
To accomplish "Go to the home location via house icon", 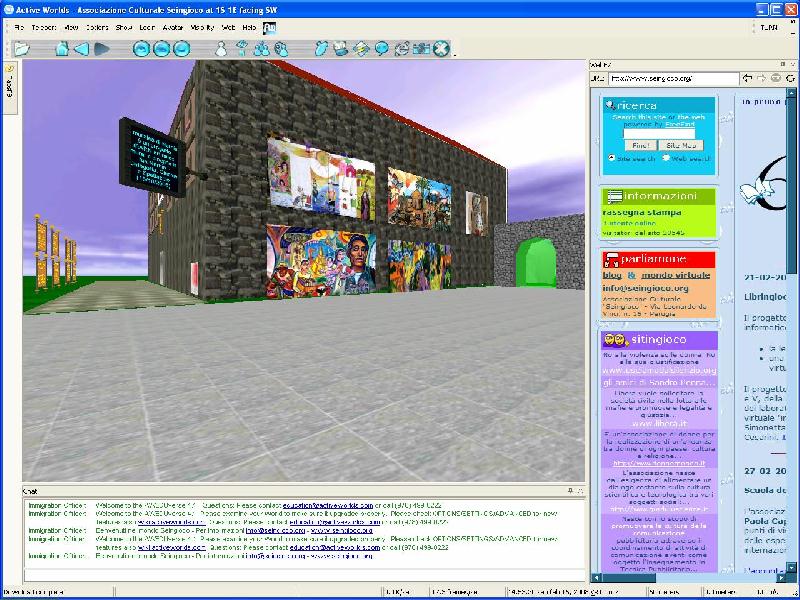I will (x=62, y=48).
